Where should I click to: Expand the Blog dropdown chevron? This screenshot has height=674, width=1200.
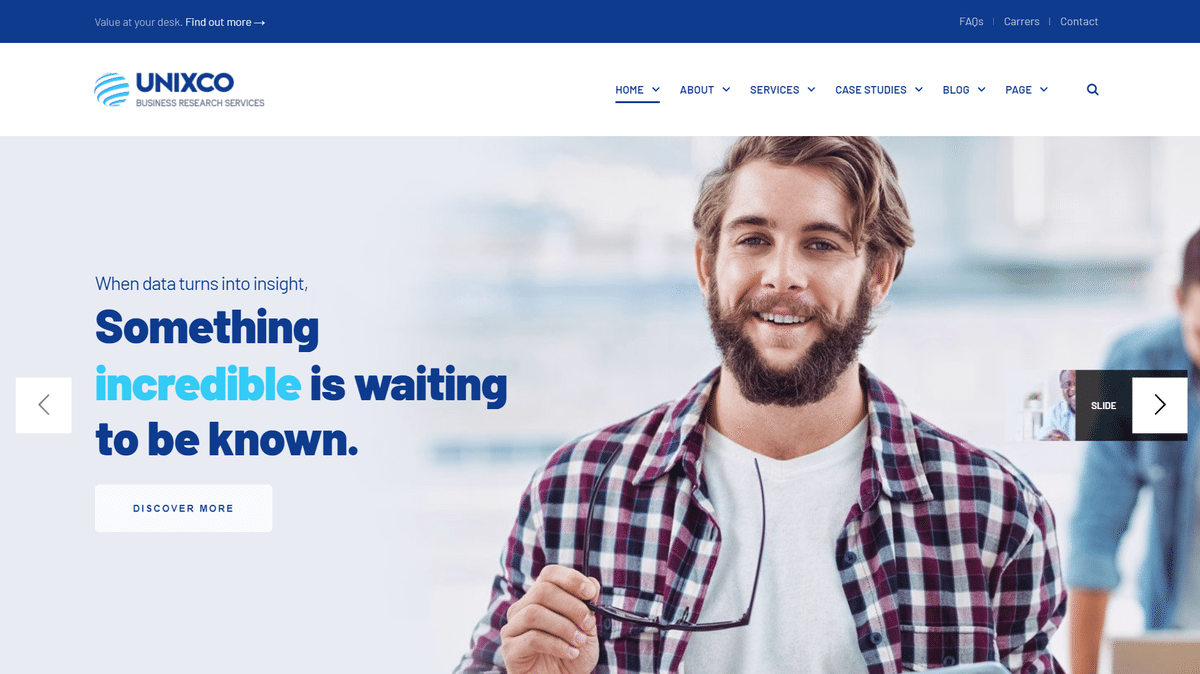[x=981, y=89]
